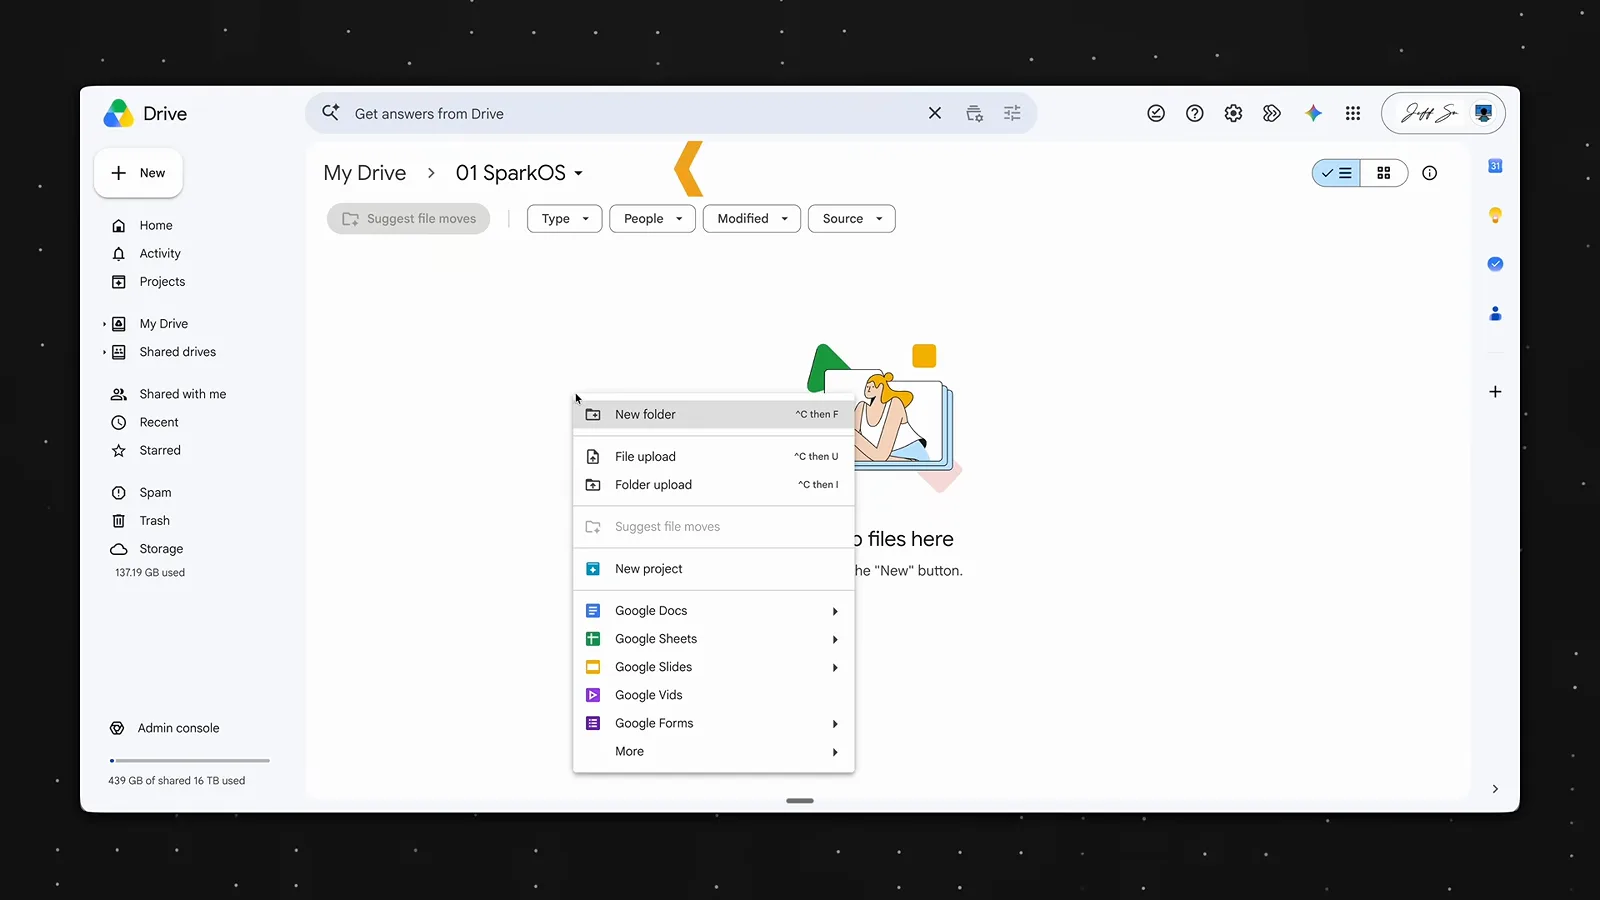Expand the My Drive tree arrow
Image resolution: width=1600 pixels, height=900 pixels.
104,324
